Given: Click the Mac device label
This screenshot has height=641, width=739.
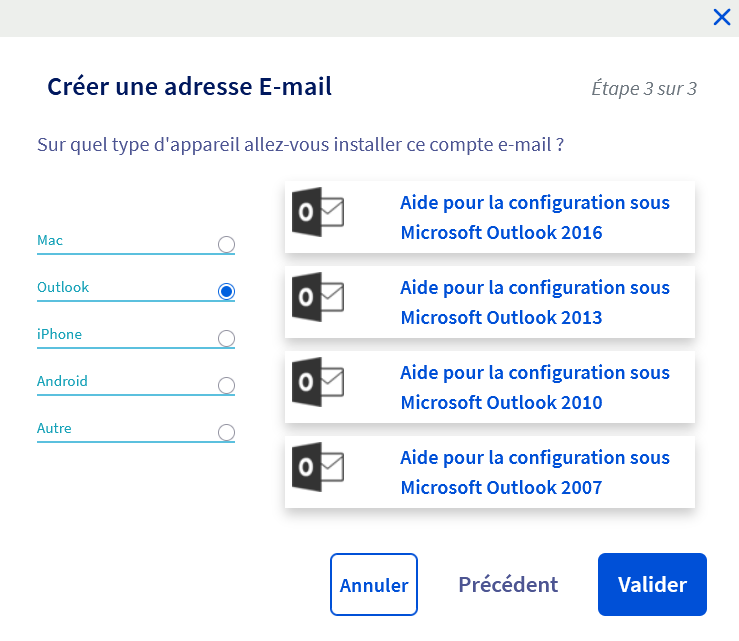Looking at the screenshot, I should click(50, 241).
